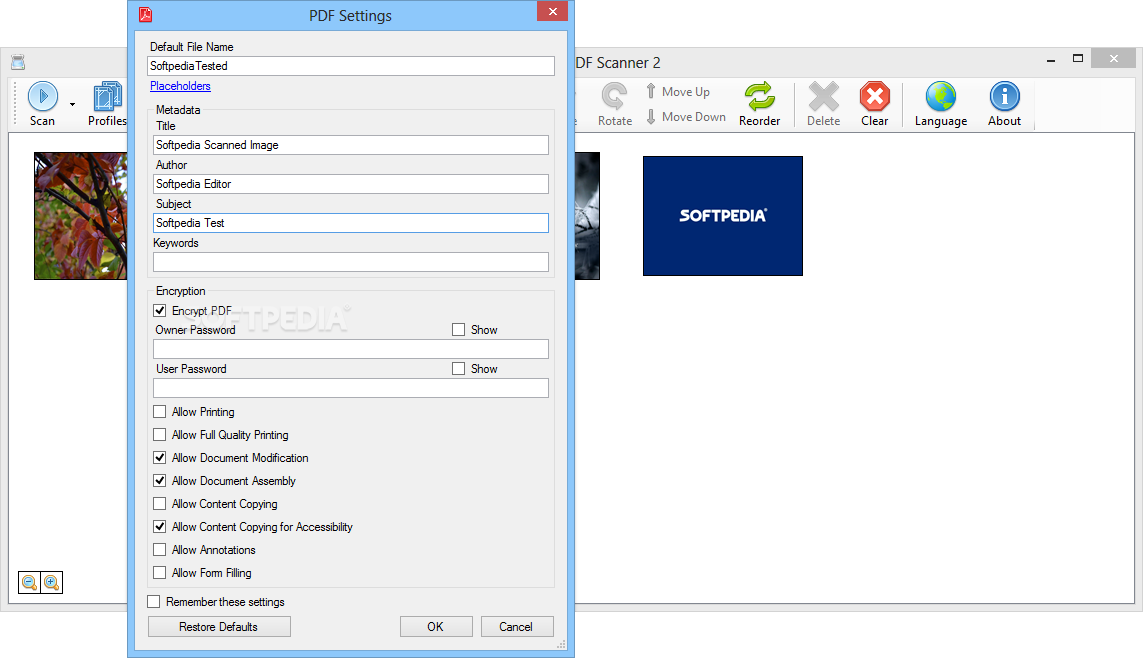Click the Scan button icon
This screenshot has height=658, width=1143.
(x=42, y=96)
